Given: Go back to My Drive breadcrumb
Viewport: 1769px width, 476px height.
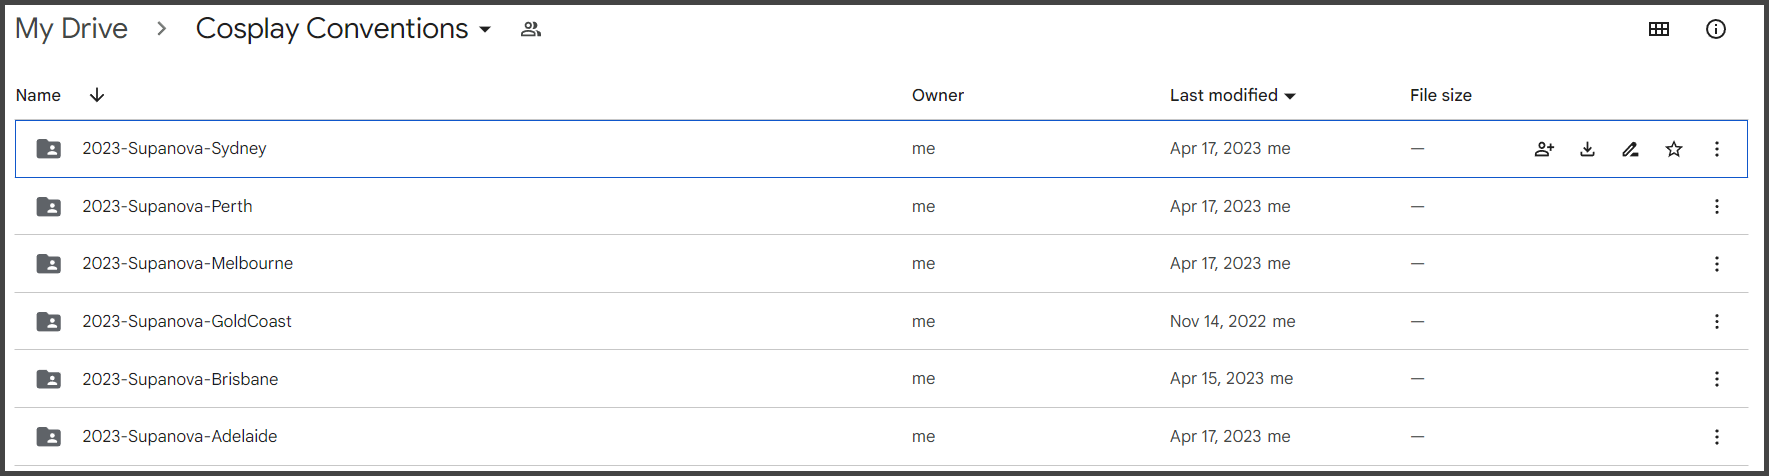Looking at the screenshot, I should (x=71, y=29).
